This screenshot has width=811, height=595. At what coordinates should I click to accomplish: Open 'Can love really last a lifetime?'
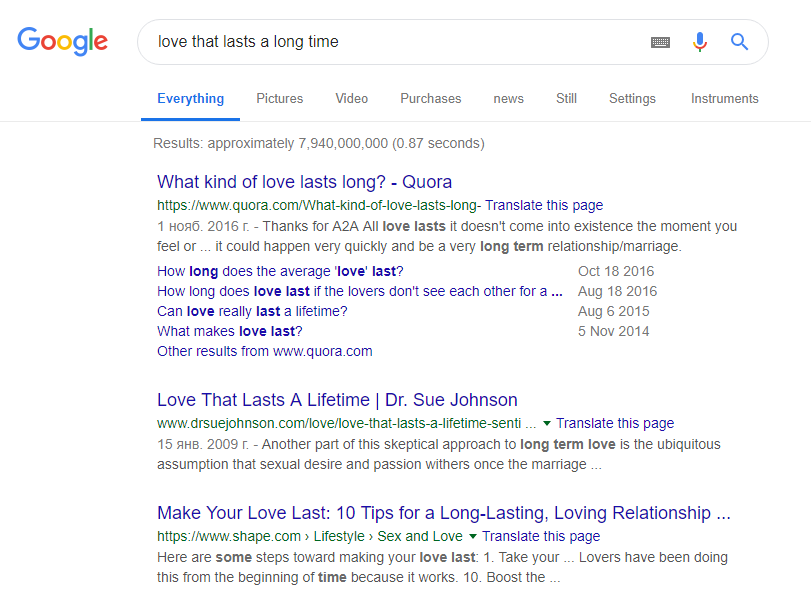click(252, 311)
